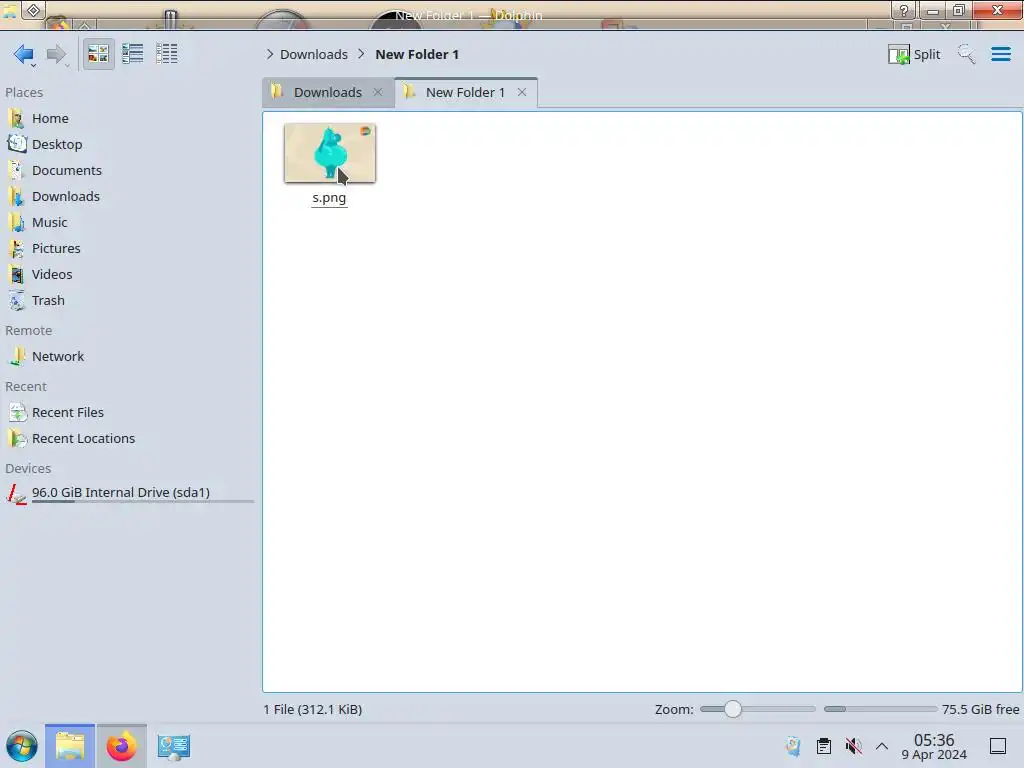Open the start menu orb

pos(22,746)
